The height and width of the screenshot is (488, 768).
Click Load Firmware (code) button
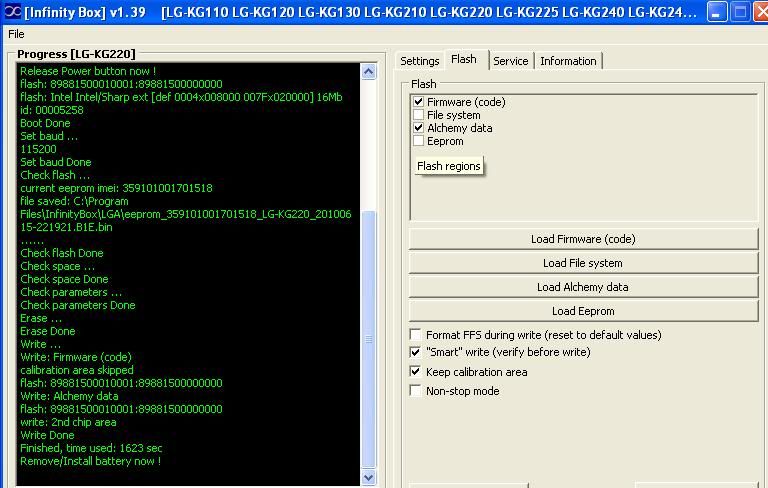coord(583,239)
